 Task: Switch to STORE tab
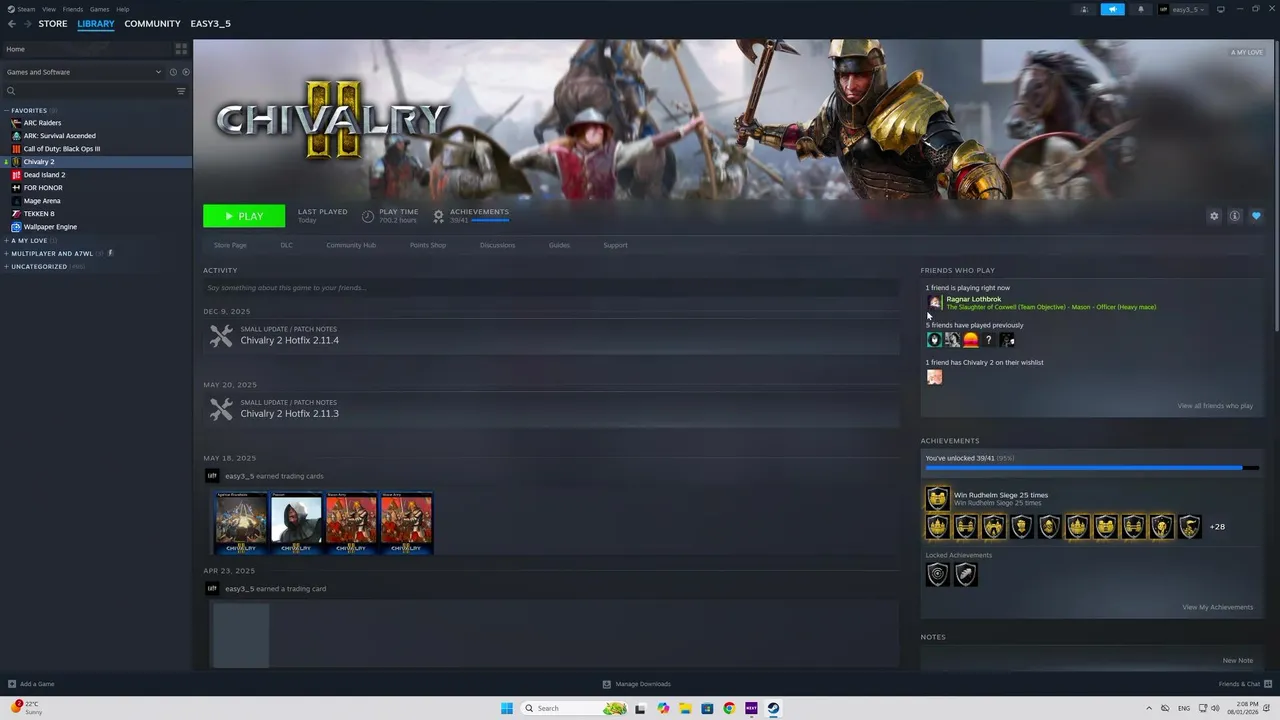[x=53, y=24]
